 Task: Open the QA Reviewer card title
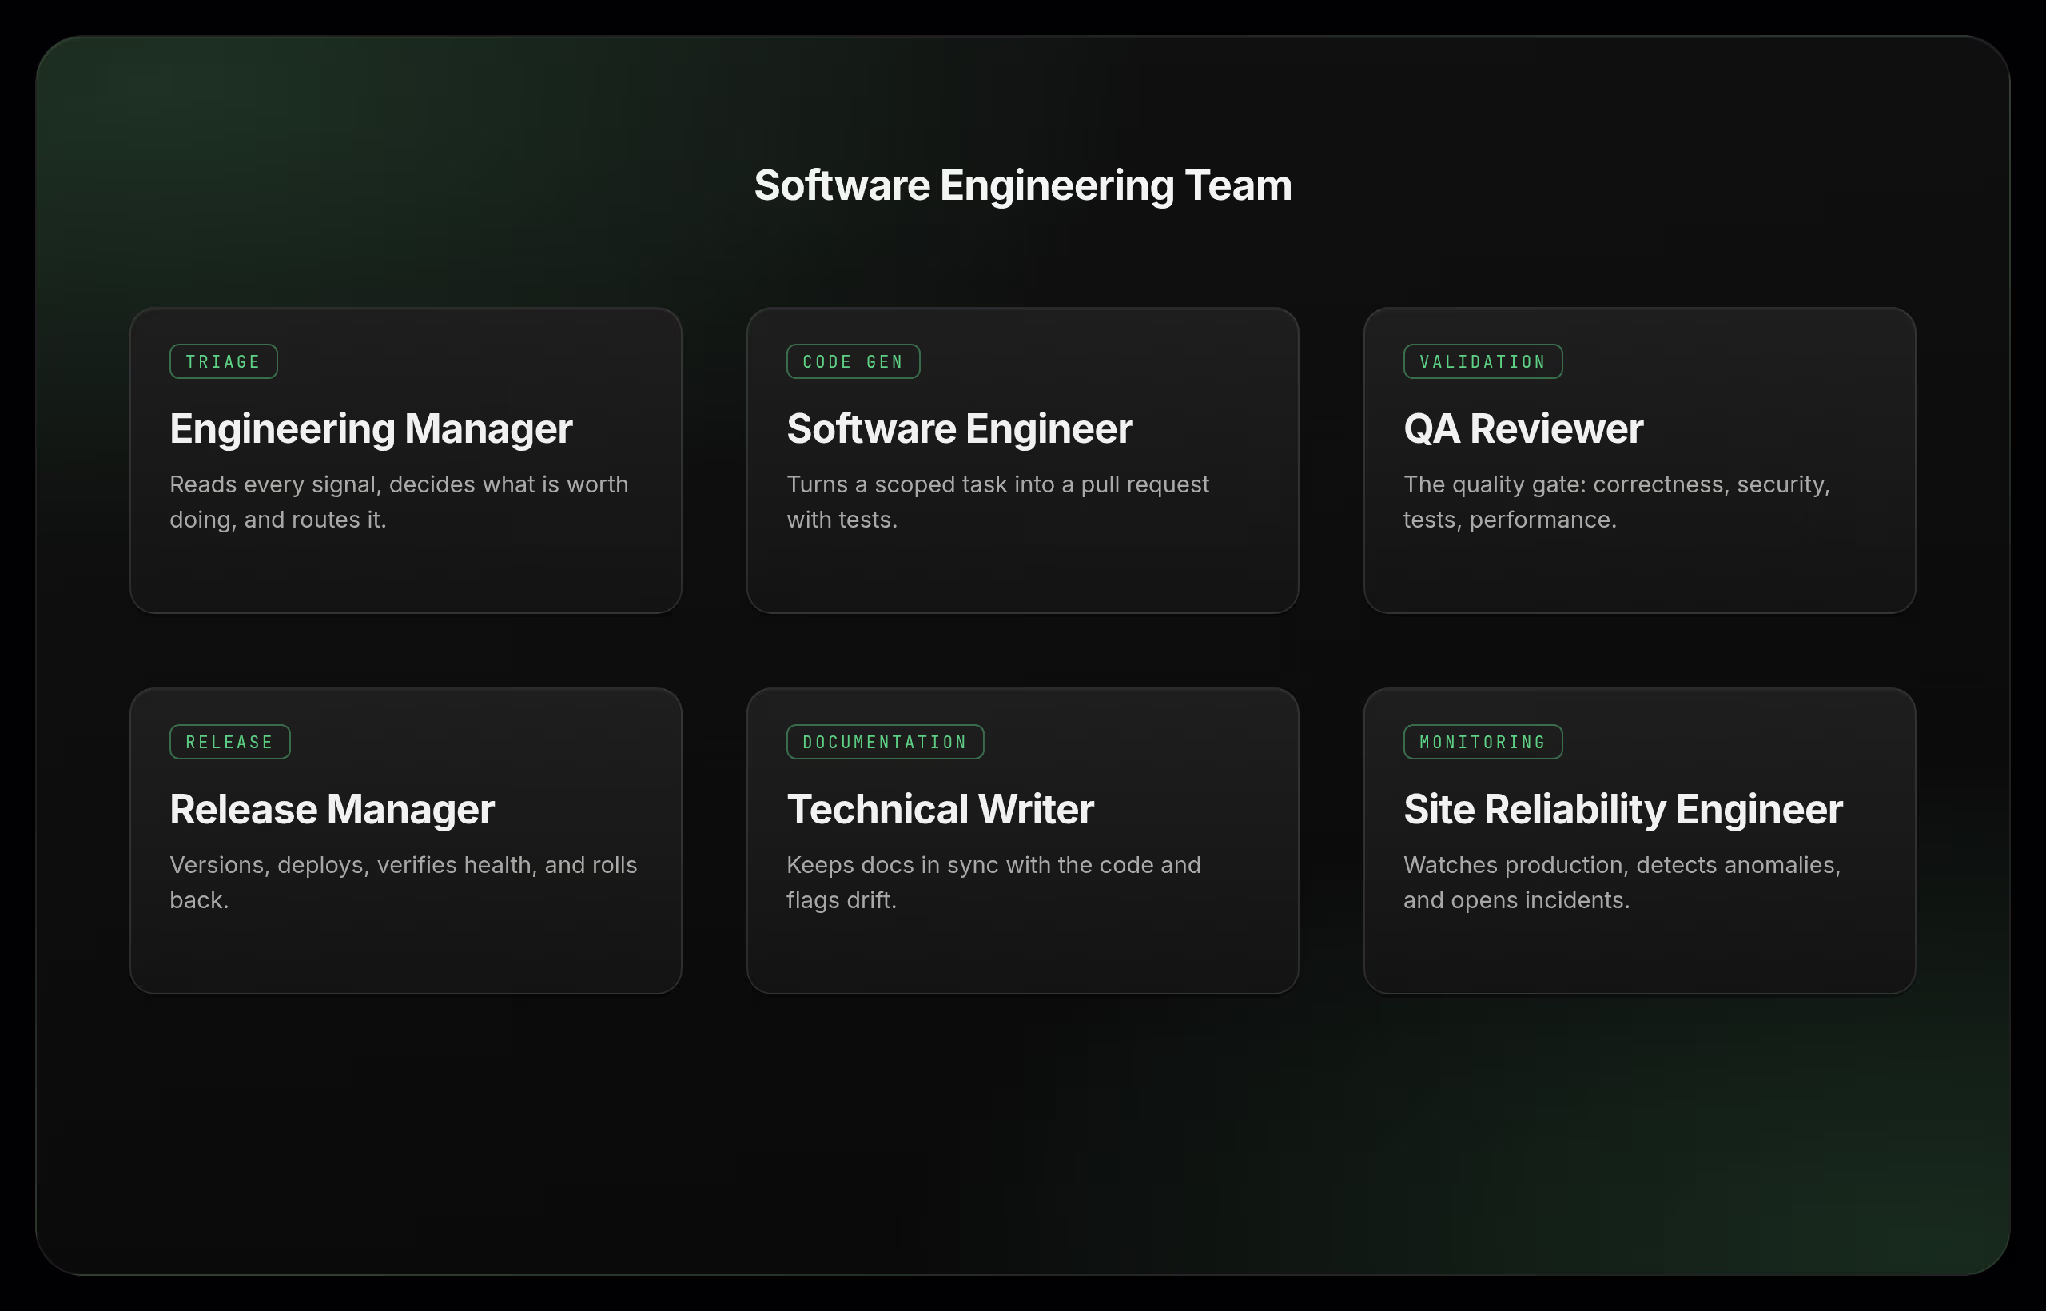[1523, 429]
